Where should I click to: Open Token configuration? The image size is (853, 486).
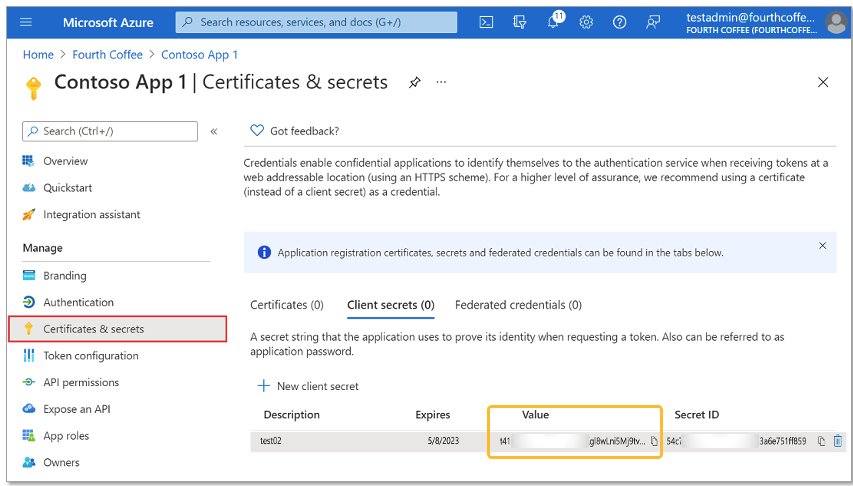tap(91, 355)
